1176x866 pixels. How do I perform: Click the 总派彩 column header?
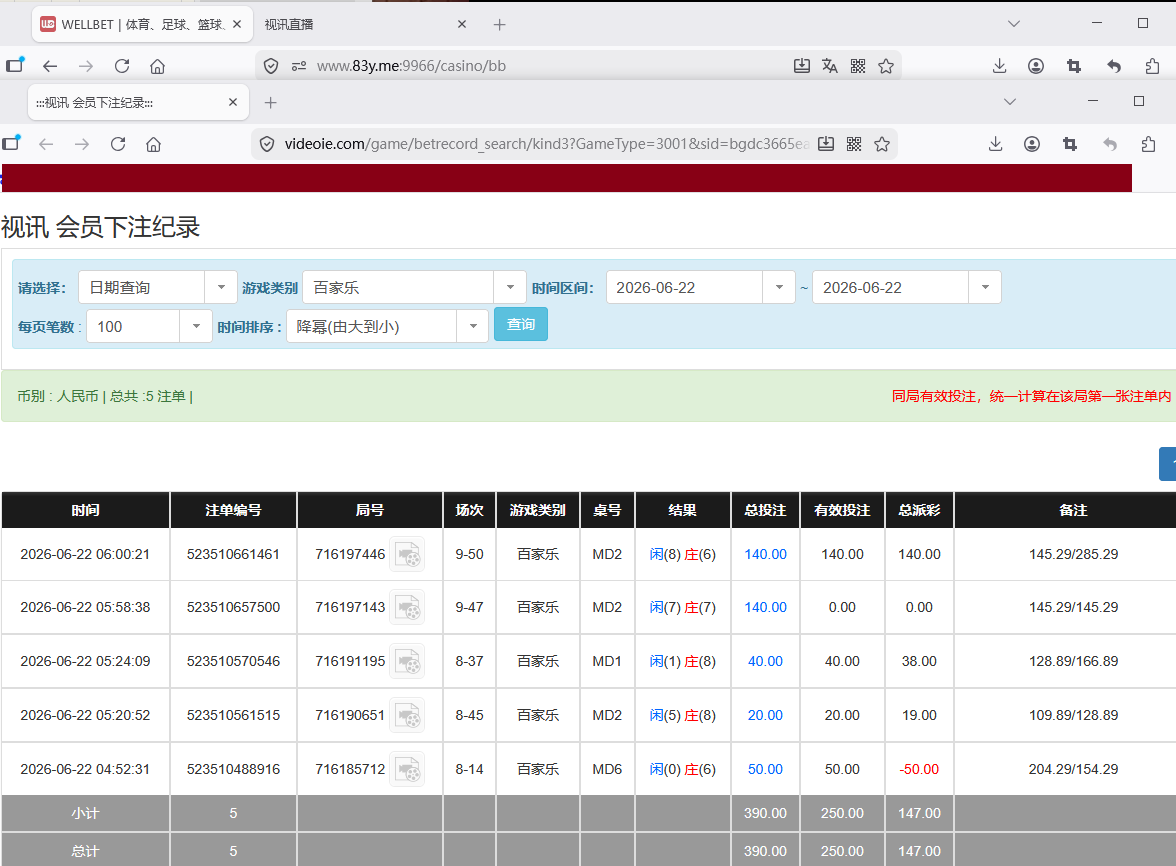(x=920, y=511)
